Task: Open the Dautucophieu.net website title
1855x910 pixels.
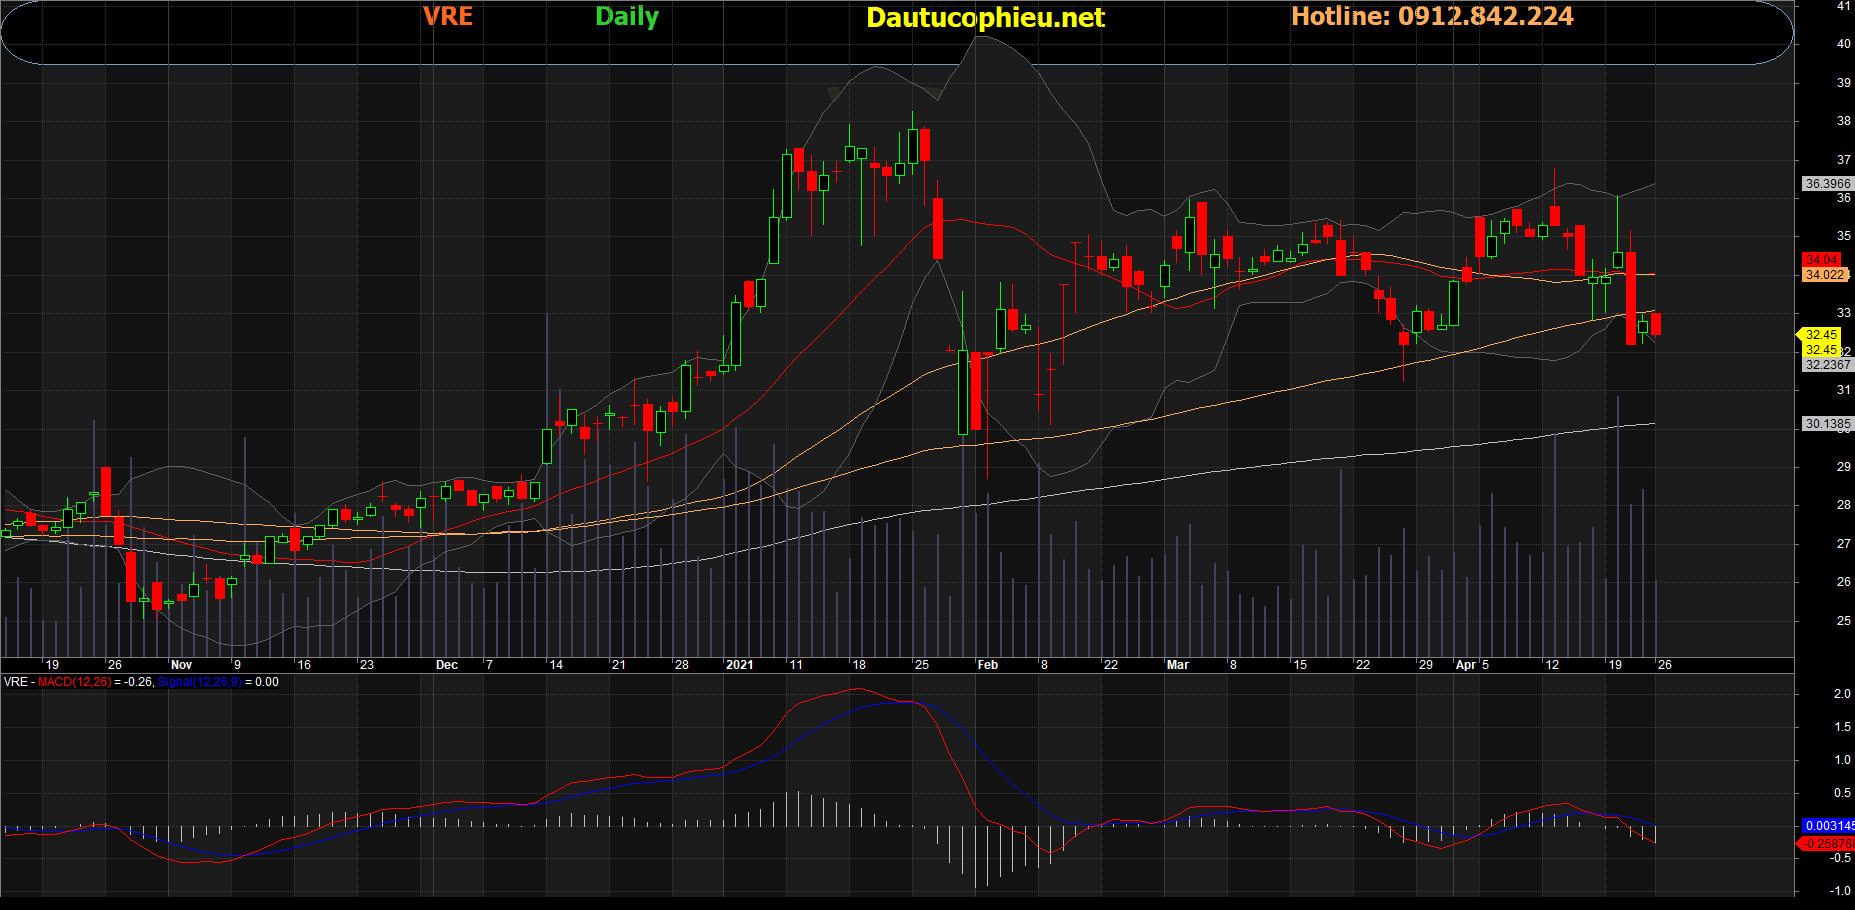Action: [985, 18]
